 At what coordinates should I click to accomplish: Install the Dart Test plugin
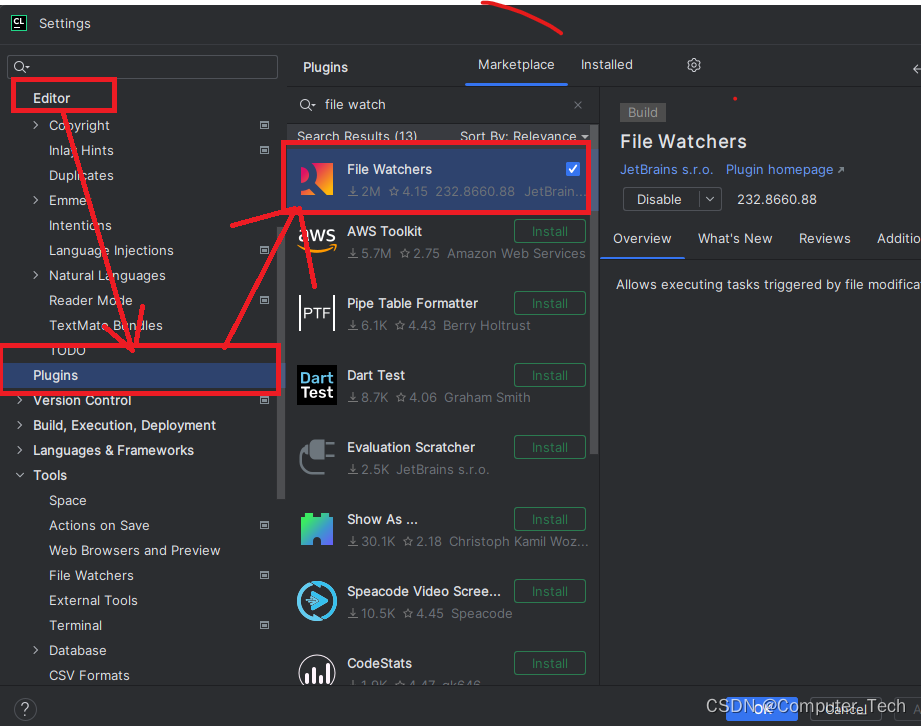coord(550,375)
